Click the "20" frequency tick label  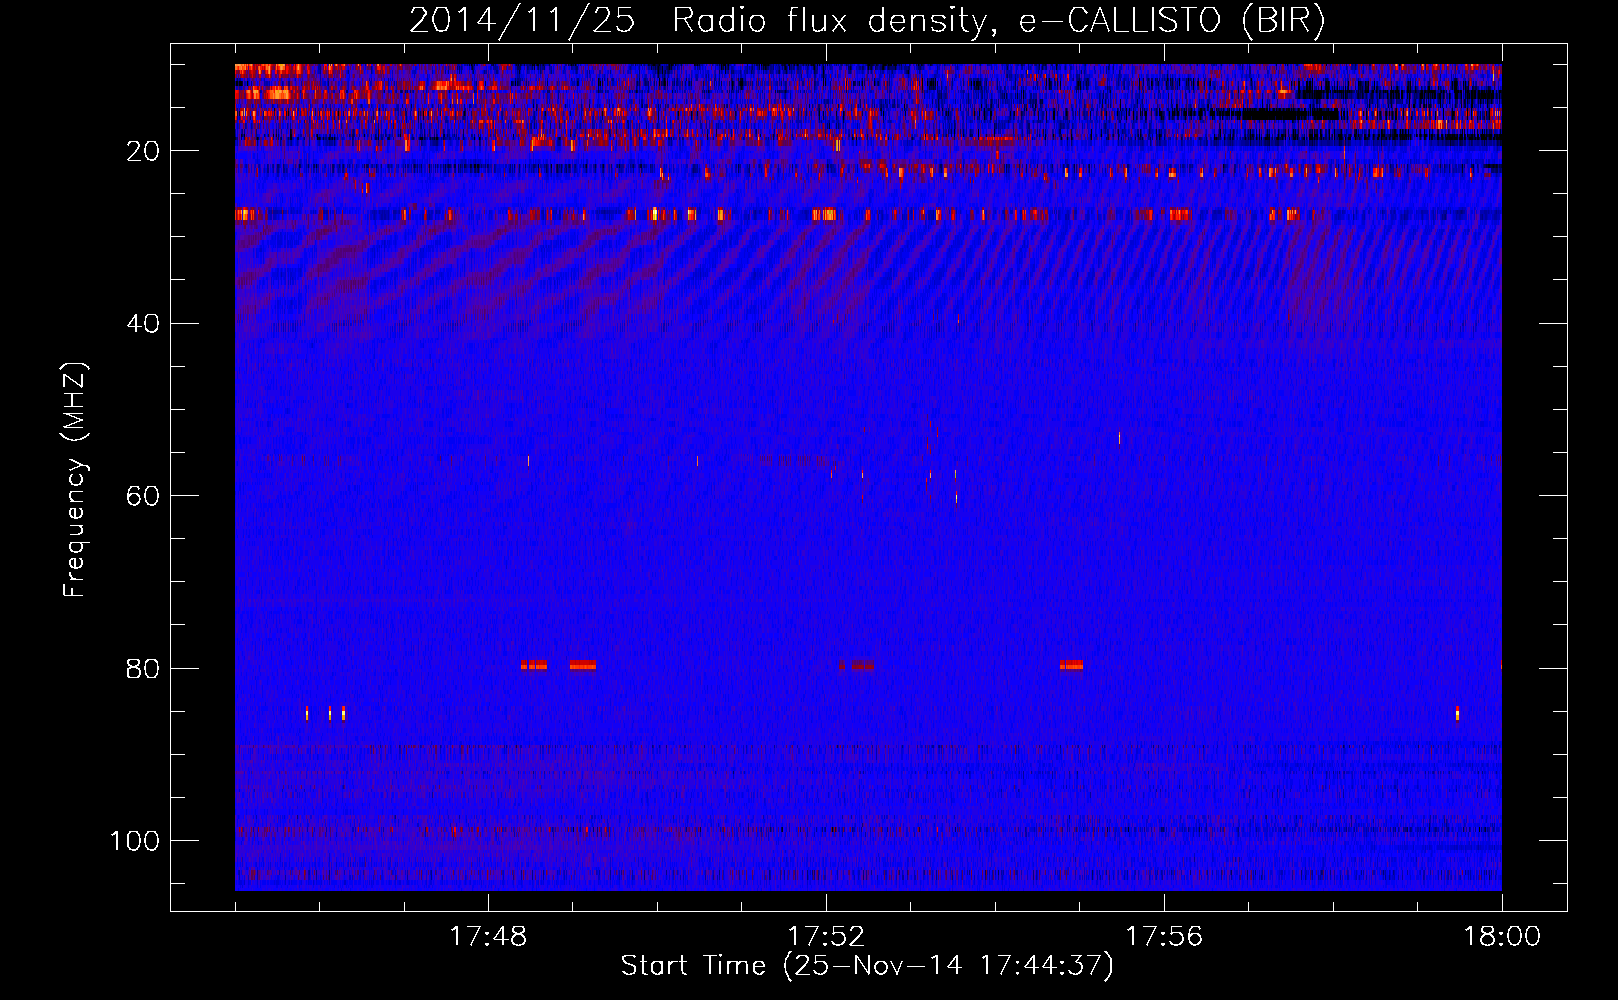click(143, 151)
